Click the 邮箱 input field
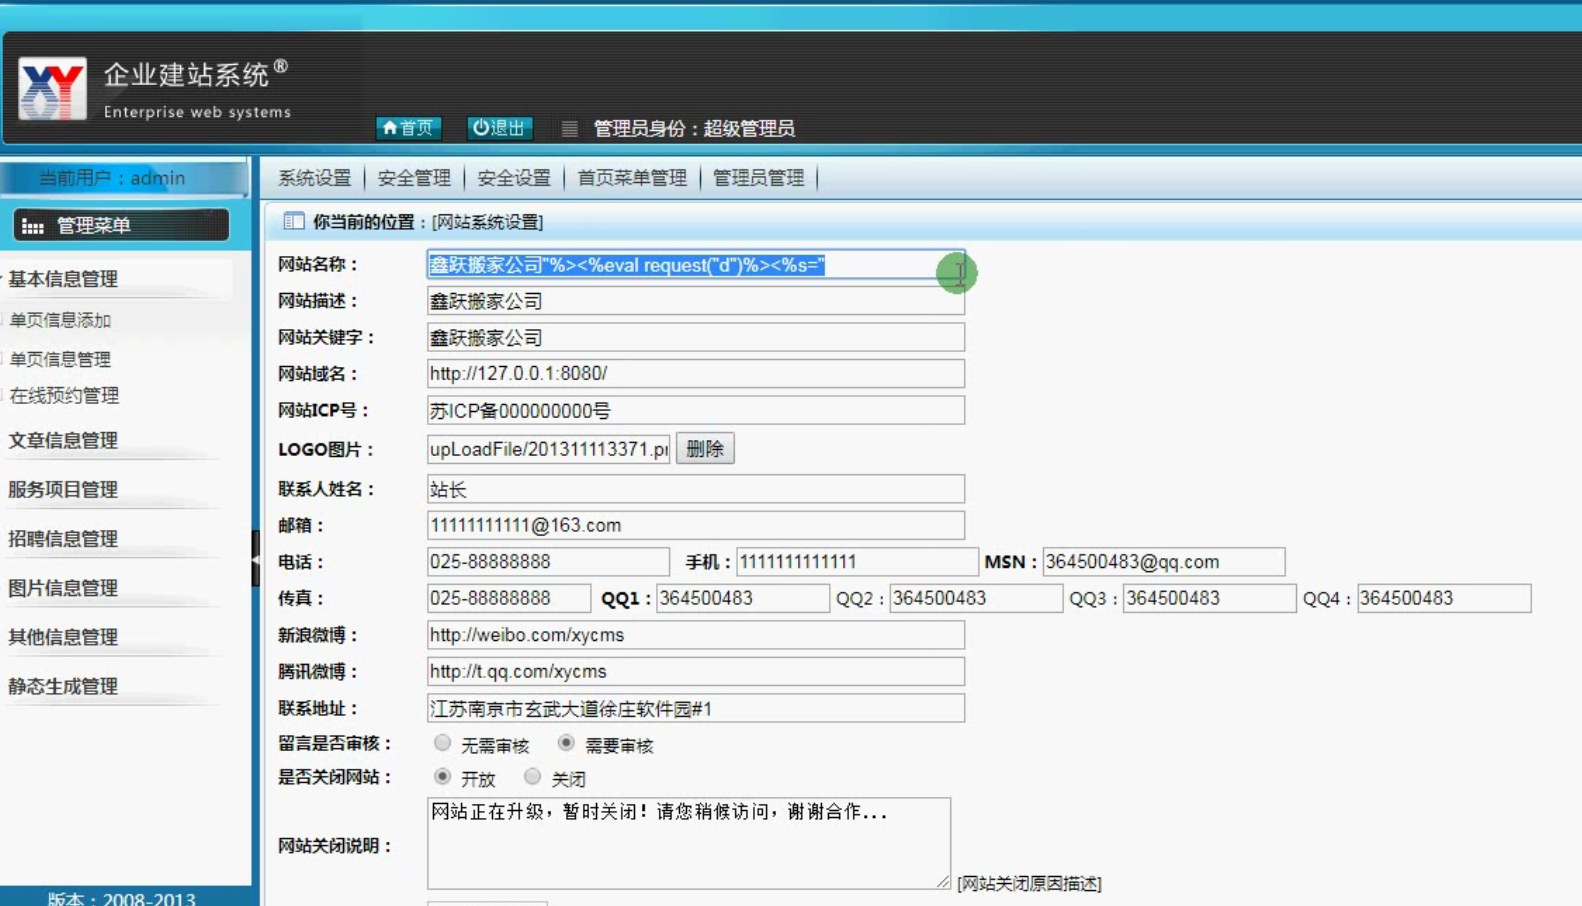1582x906 pixels. tap(696, 525)
